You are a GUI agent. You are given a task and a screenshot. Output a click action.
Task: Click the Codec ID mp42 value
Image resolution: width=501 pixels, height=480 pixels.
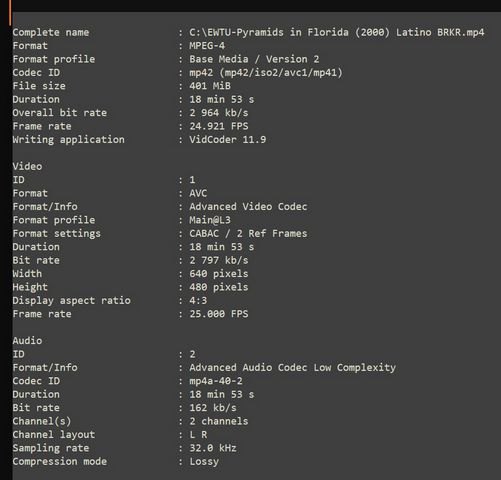[x=266, y=73]
